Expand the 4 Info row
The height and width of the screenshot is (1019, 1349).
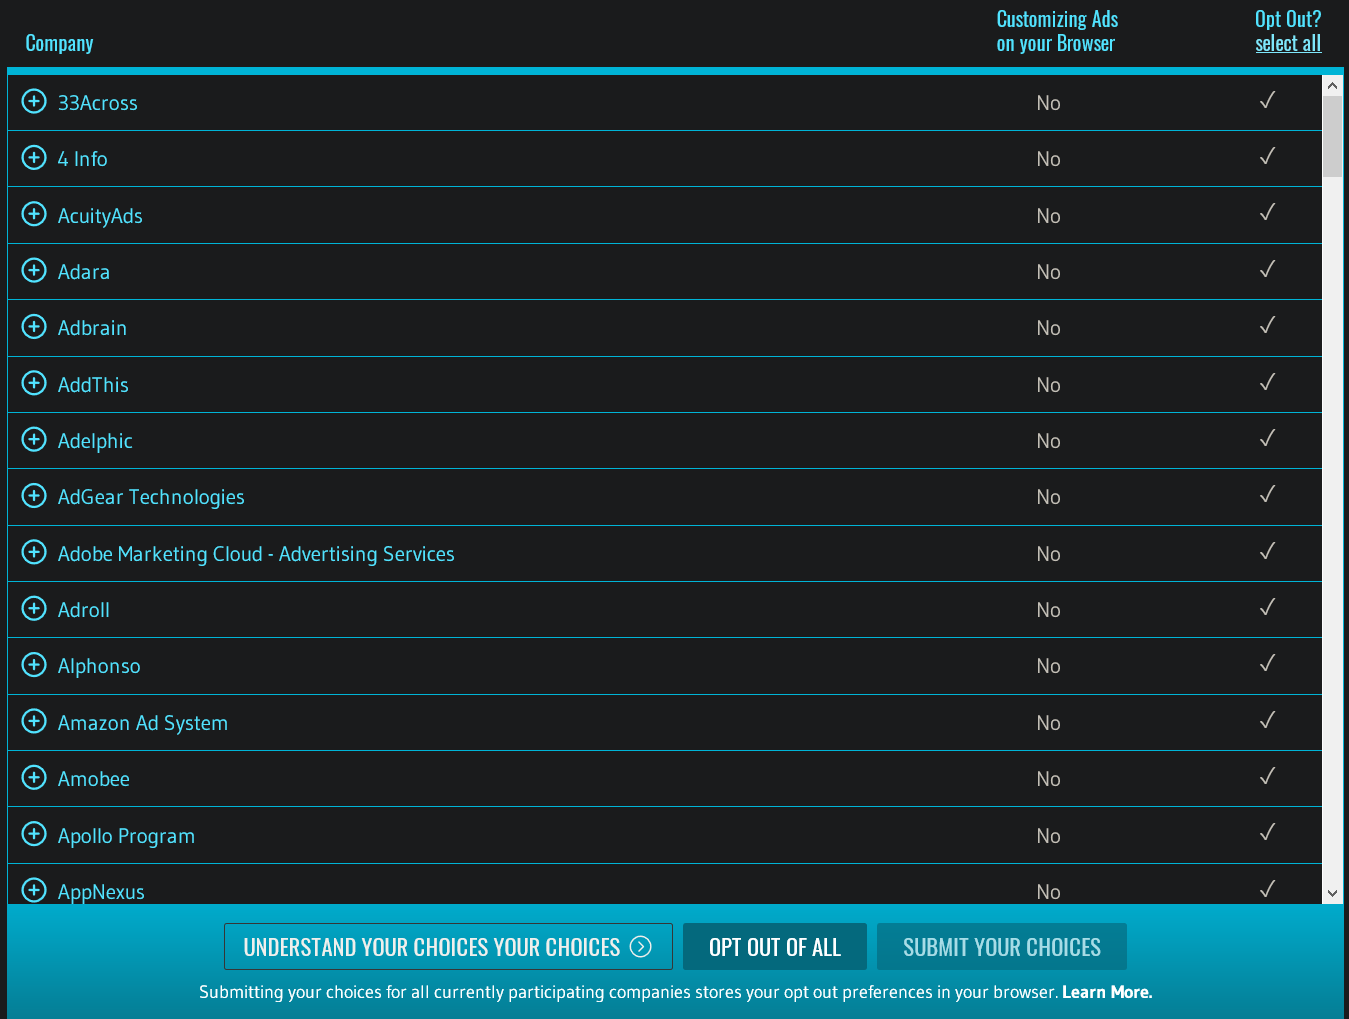pos(34,158)
